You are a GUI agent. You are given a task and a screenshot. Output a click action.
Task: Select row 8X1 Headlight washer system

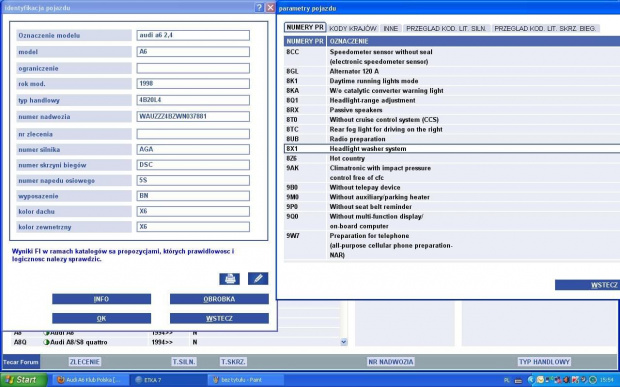(452, 149)
